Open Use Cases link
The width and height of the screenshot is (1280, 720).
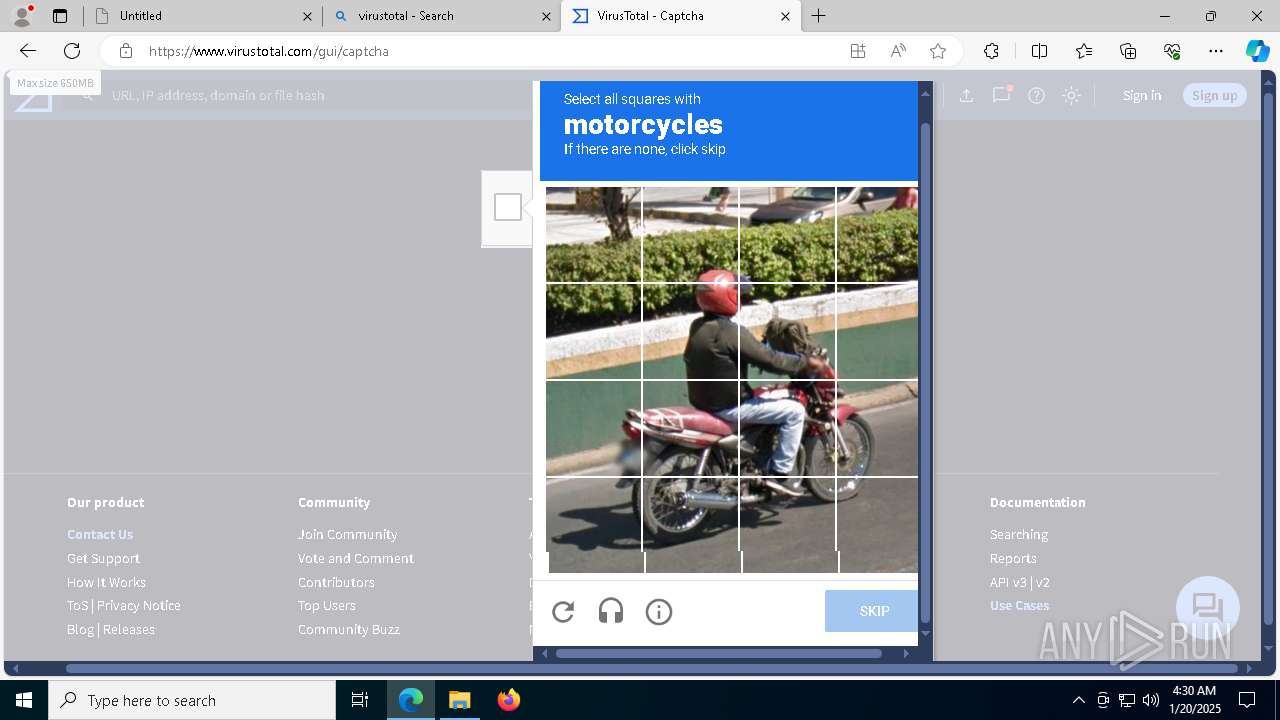click(x=1019, y=606)
